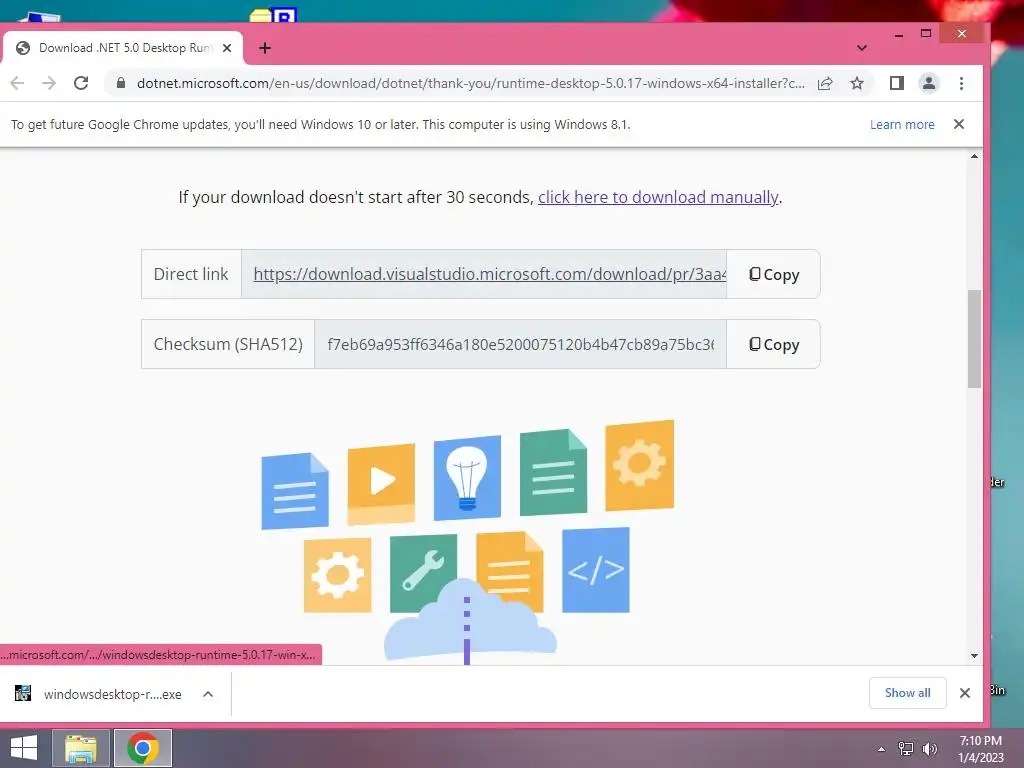Close the downloads bar
Screen dimensions: 1024x768
click(x=965, y=693)
